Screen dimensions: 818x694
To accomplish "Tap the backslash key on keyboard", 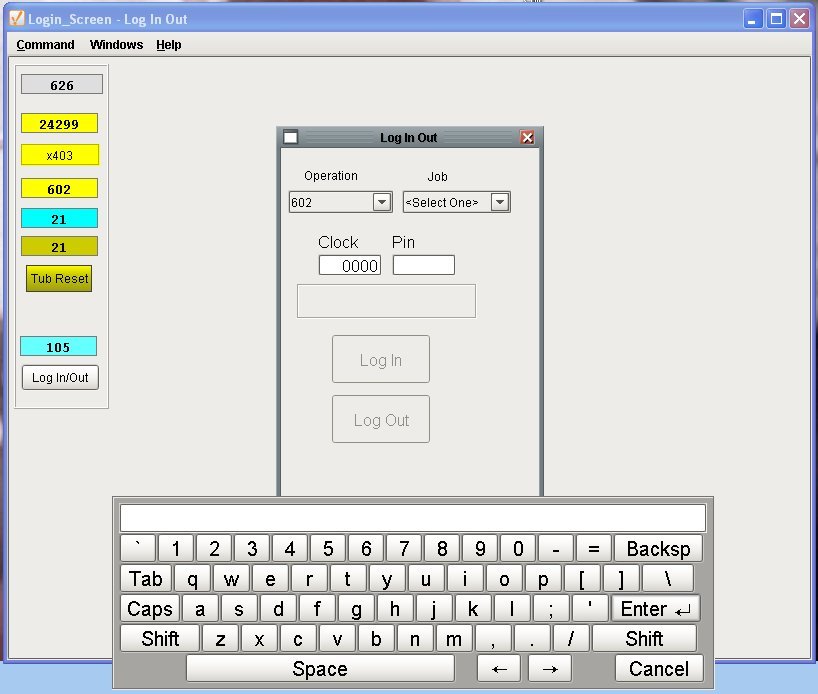I will 668,579.
